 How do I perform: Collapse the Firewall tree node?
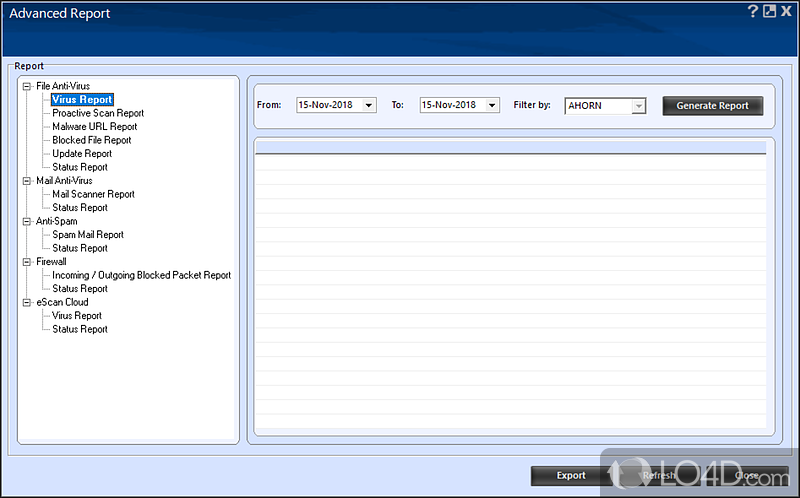[x=27, y=262]
